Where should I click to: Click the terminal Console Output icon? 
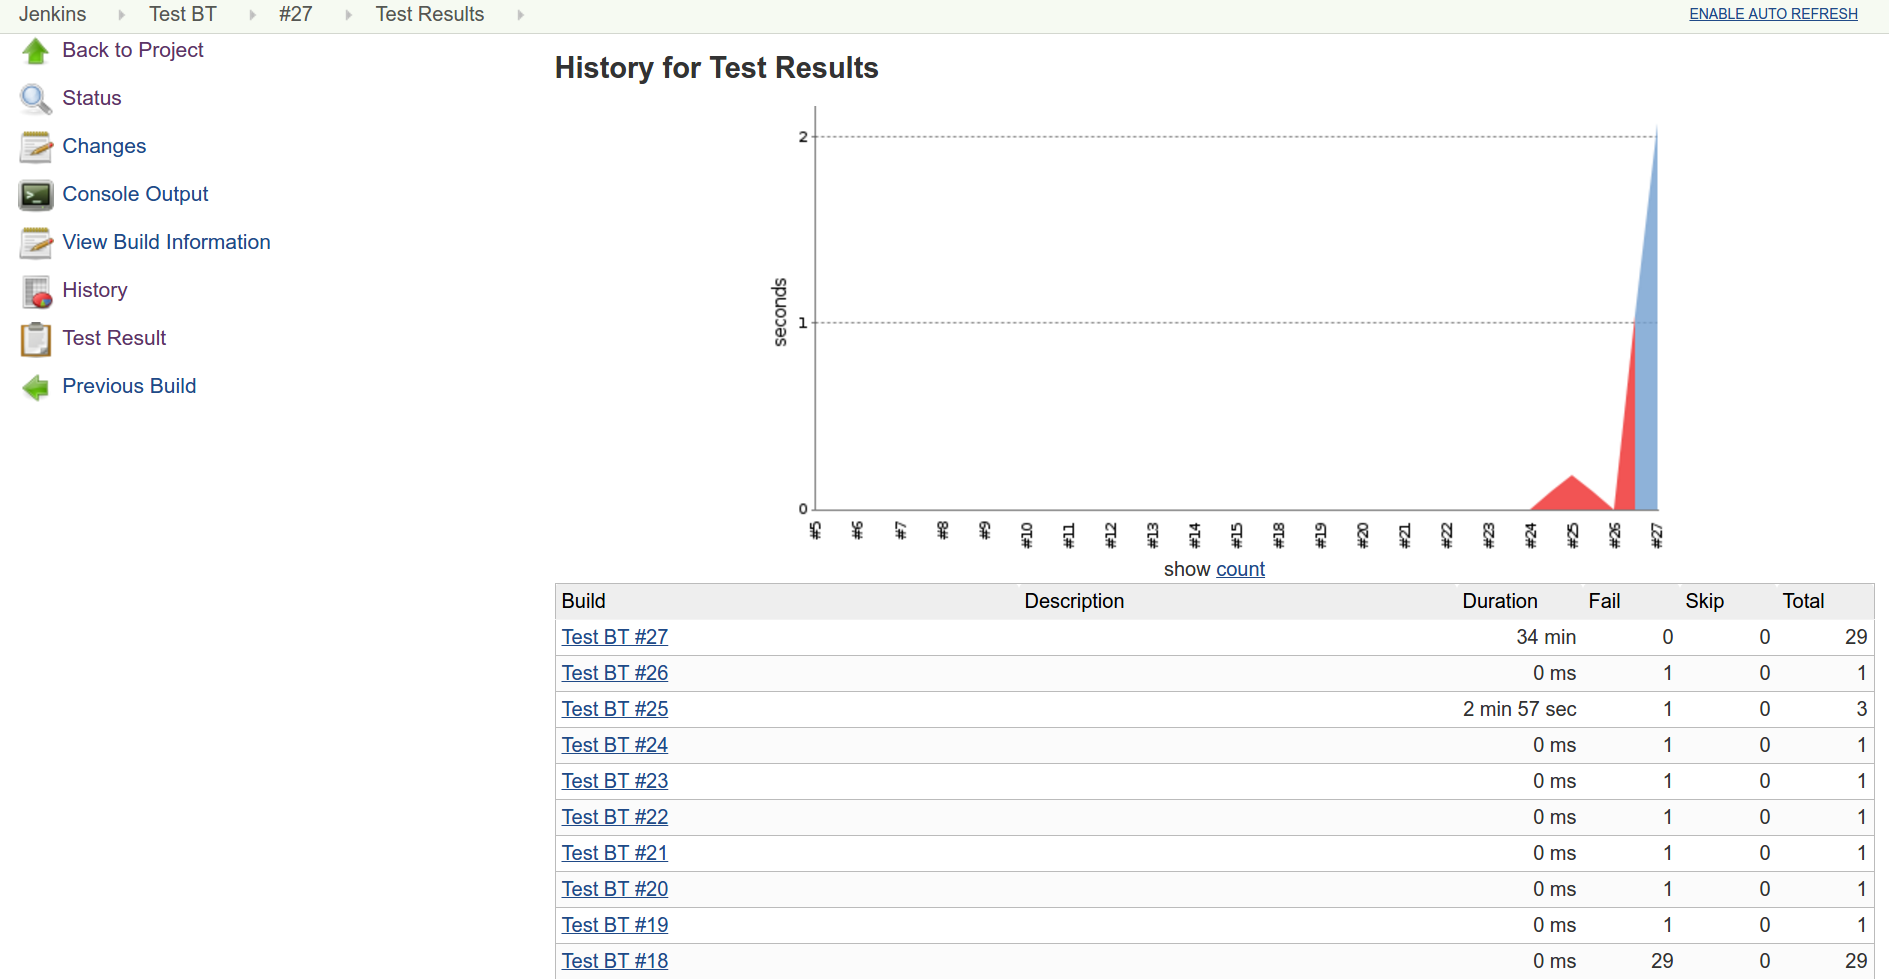coord(35,194)
